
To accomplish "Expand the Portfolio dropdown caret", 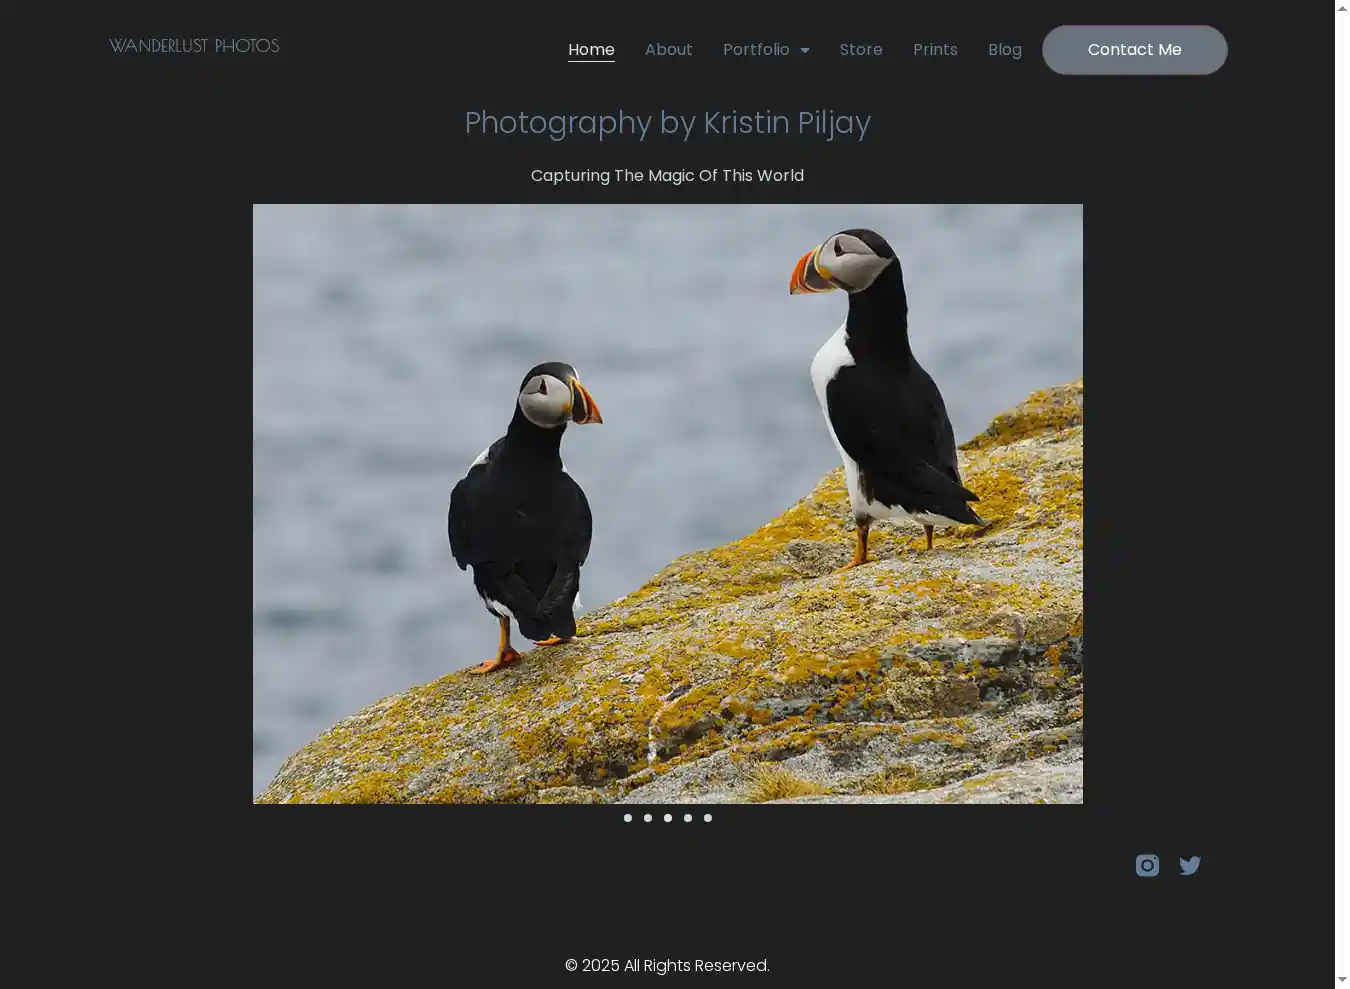I will click(805, 50).
